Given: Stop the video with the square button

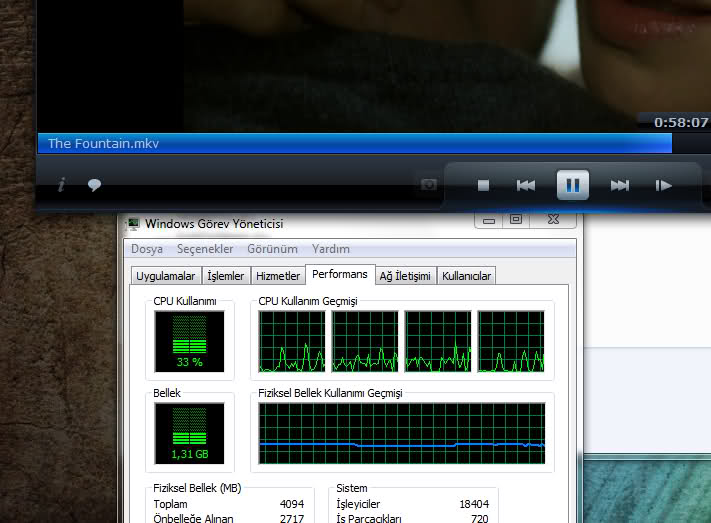Looking at the screenshot, I should [483, 185].
